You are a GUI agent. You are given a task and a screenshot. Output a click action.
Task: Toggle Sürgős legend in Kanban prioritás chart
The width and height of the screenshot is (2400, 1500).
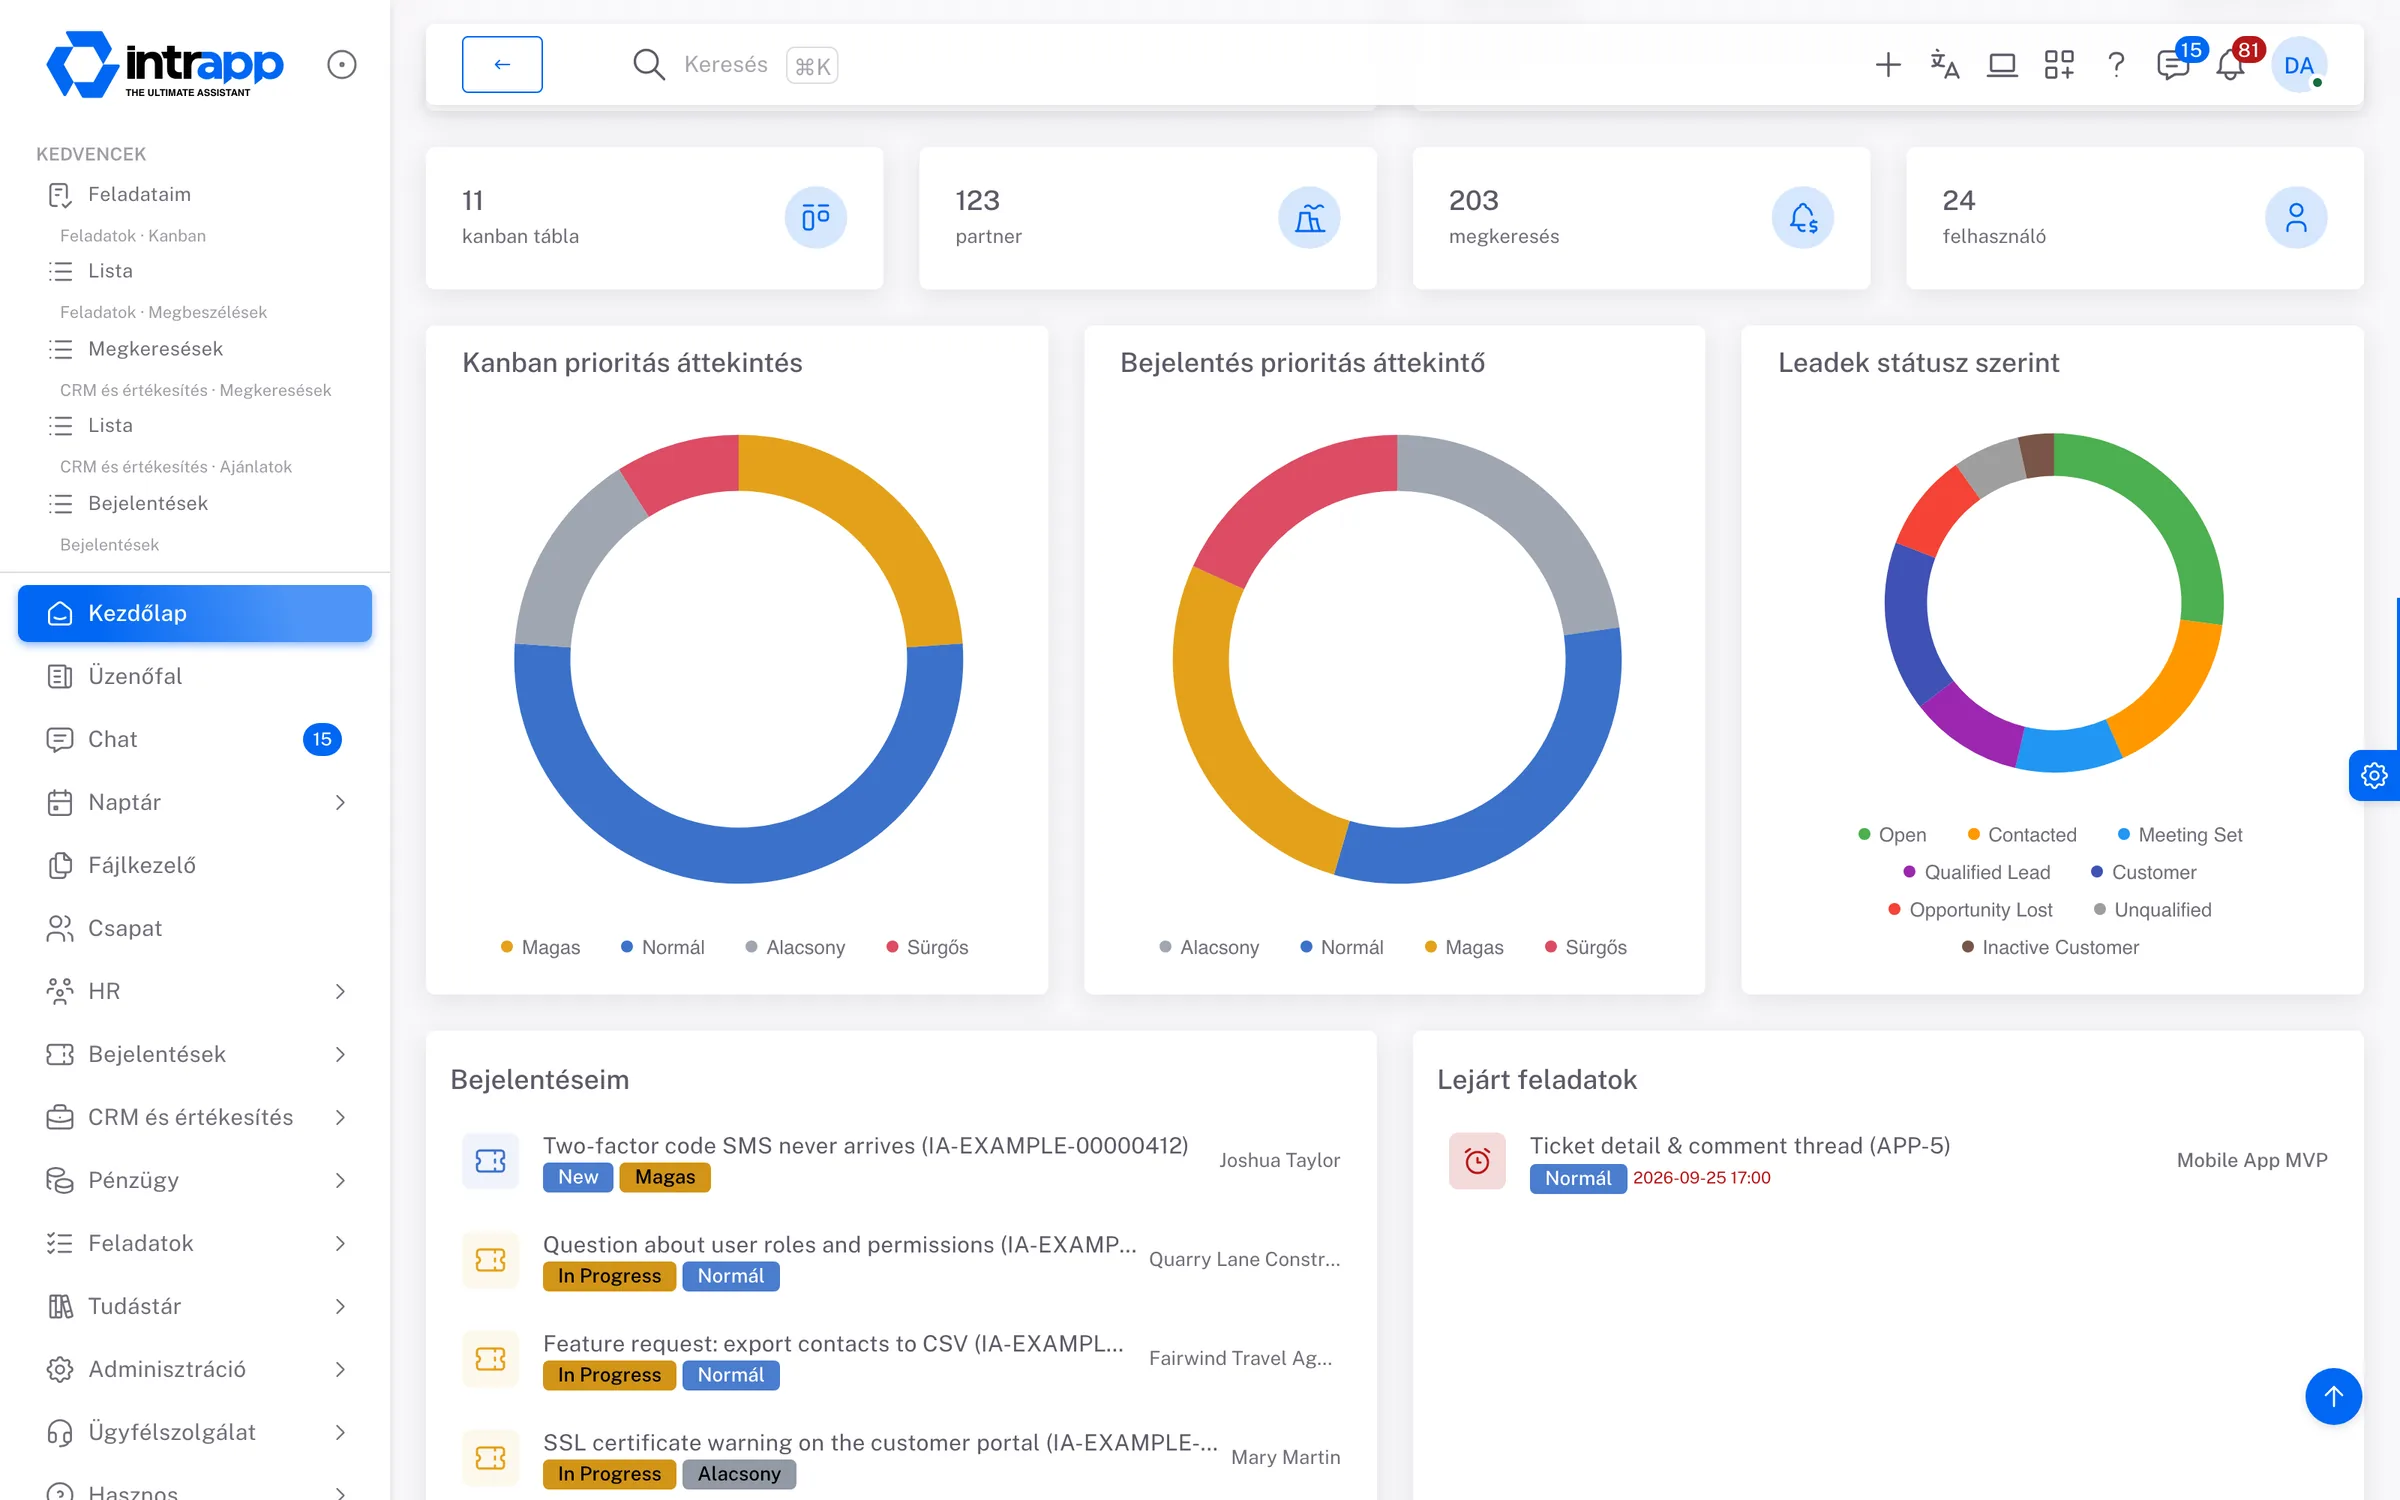click(927, 947)
